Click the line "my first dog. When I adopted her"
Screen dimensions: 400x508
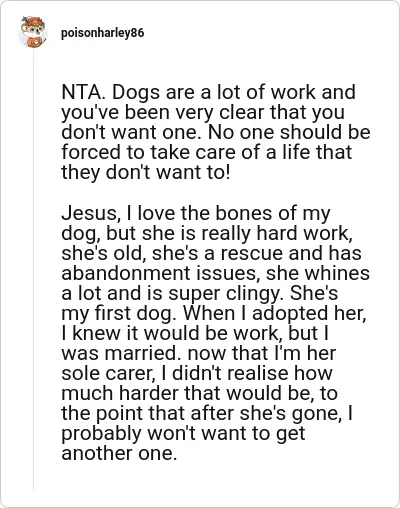[214, 313]
